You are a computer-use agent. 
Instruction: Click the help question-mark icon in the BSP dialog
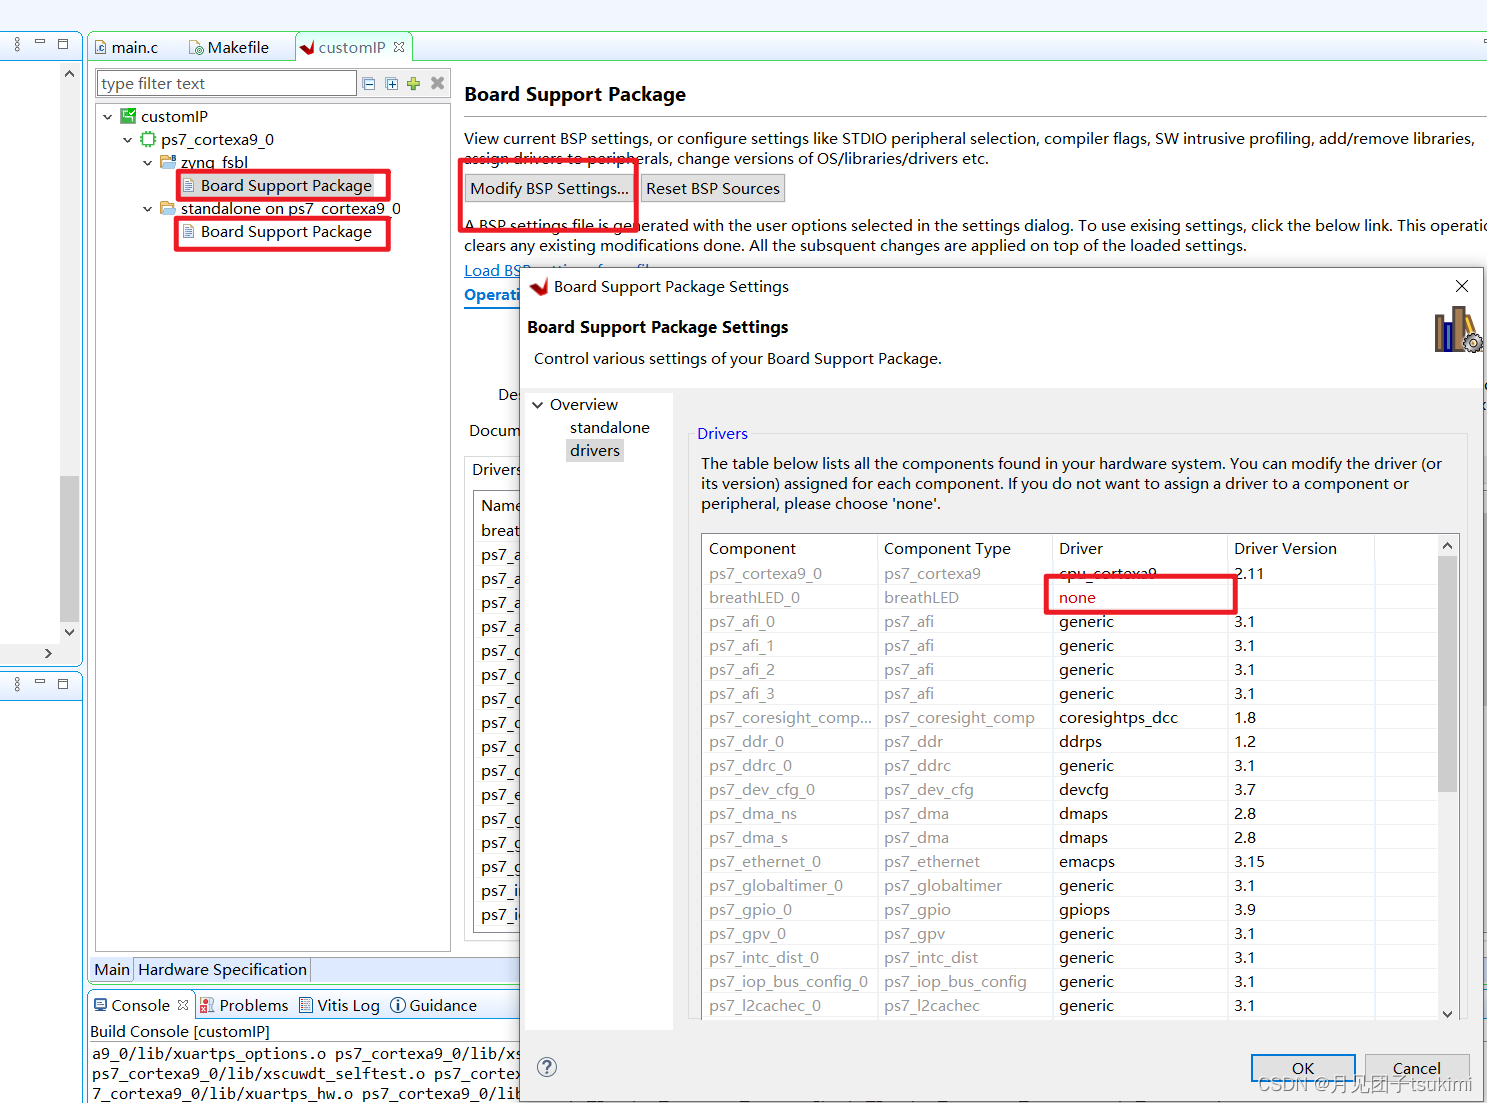(x=546, y=1067)
